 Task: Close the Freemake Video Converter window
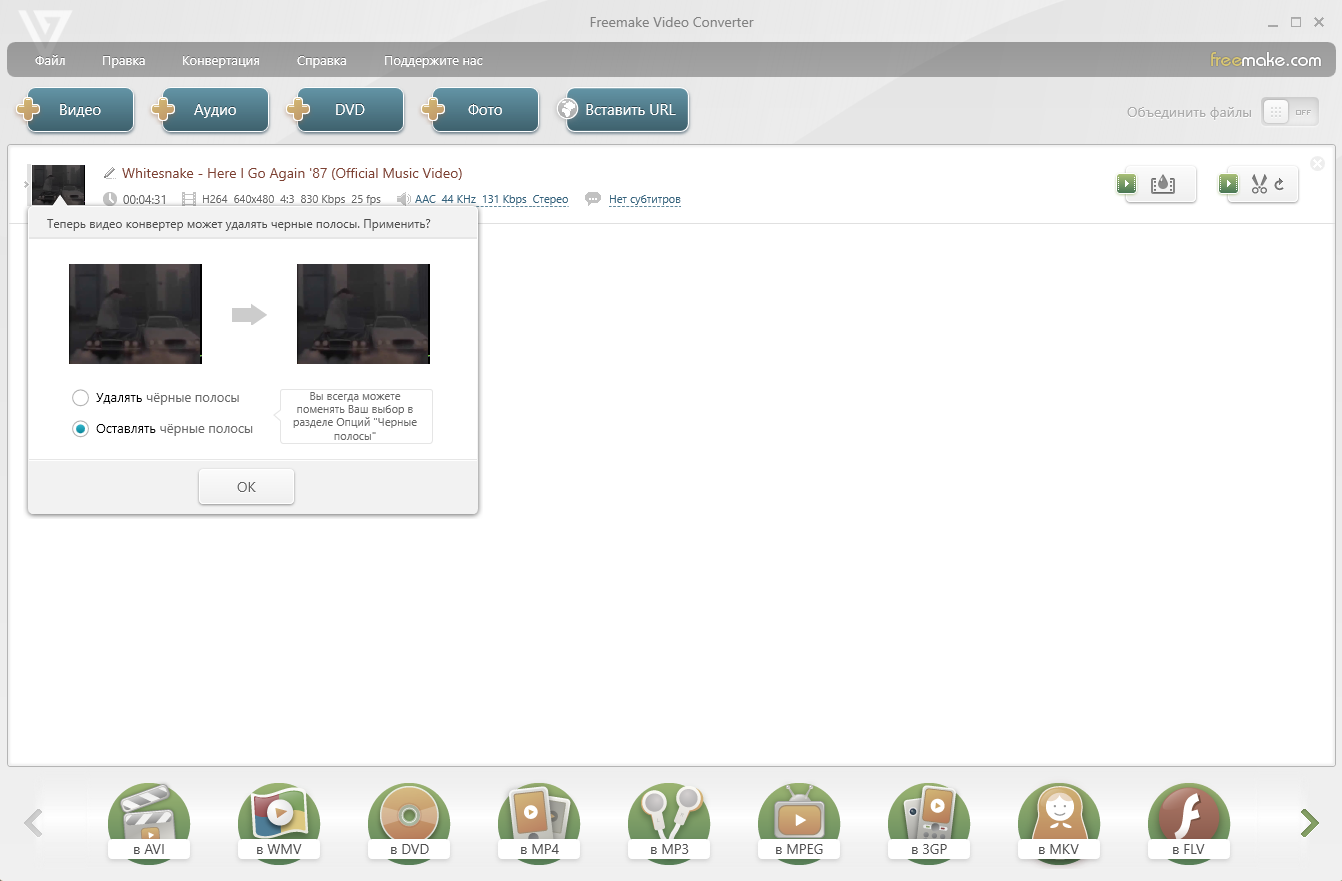click(x=1319, y=22)
